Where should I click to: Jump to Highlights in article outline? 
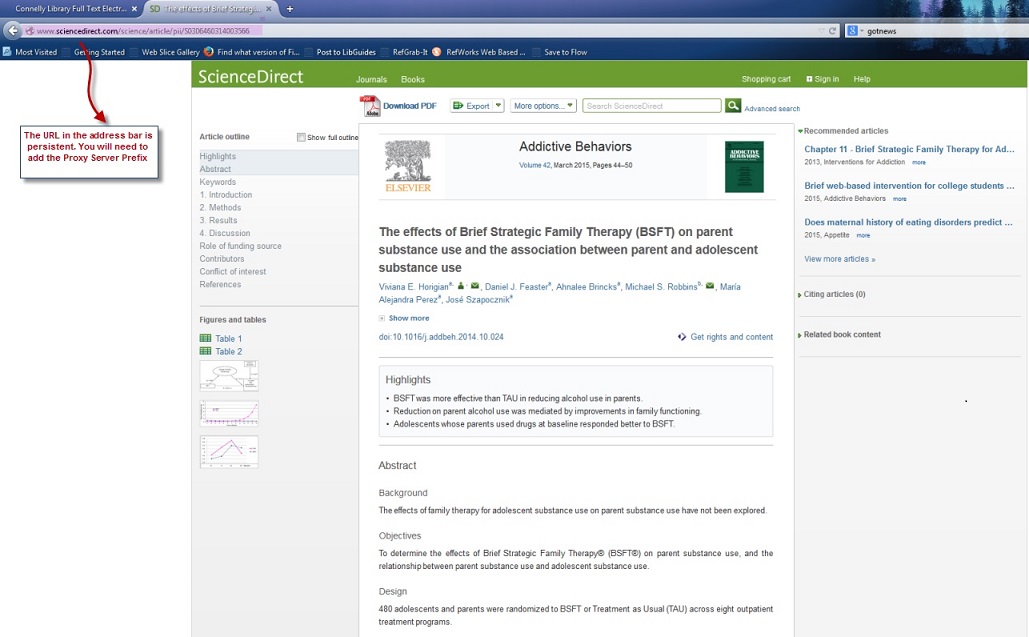click(x=218, y=156)
